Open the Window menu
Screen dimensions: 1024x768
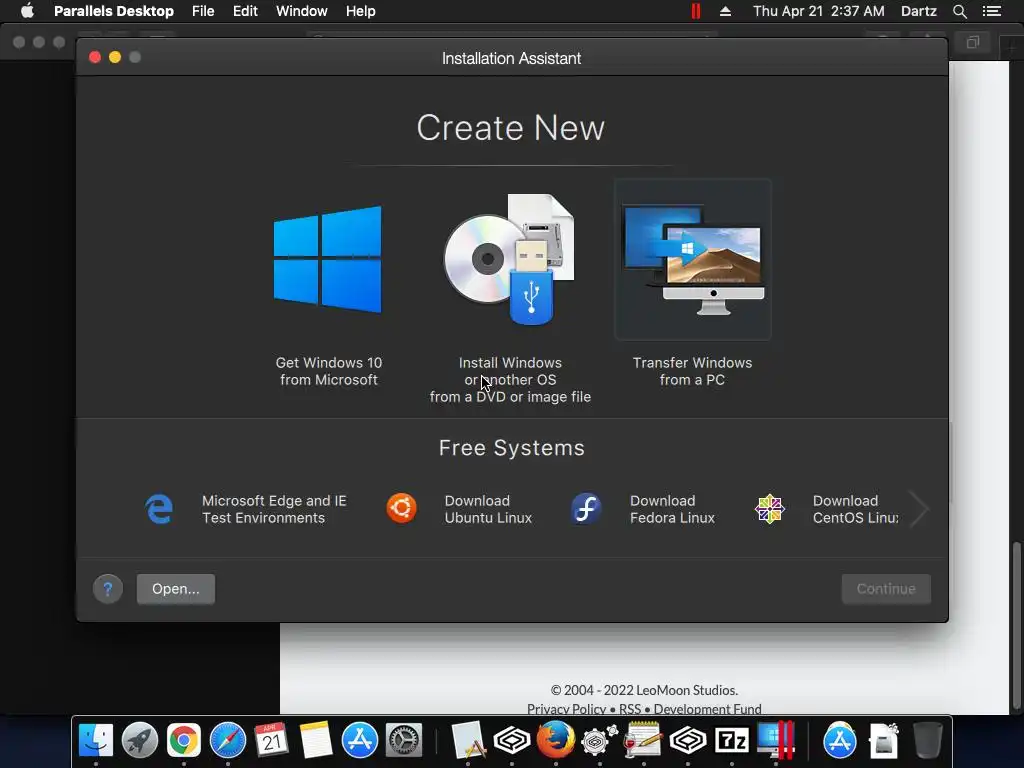[x=302, y=11]
